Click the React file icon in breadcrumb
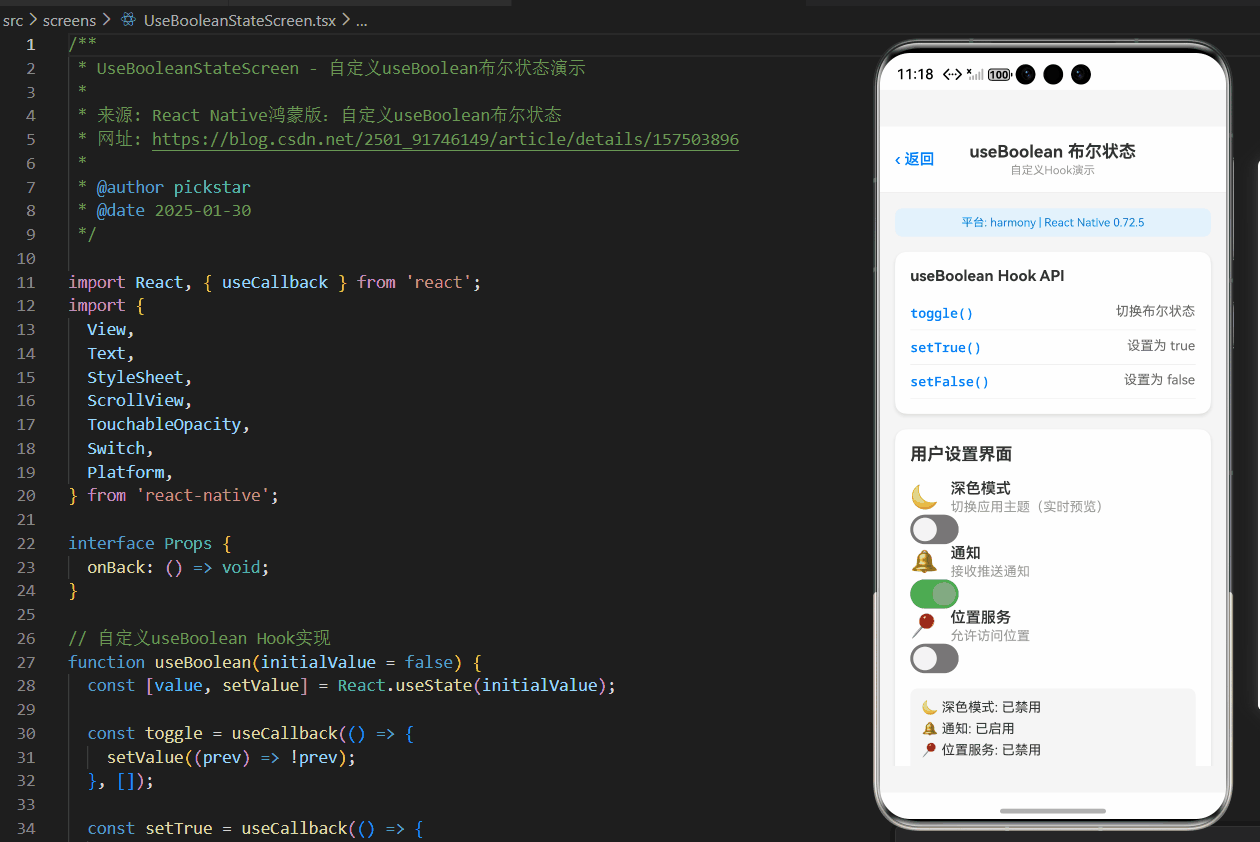 pyautogui.click(x=128, y=20)
